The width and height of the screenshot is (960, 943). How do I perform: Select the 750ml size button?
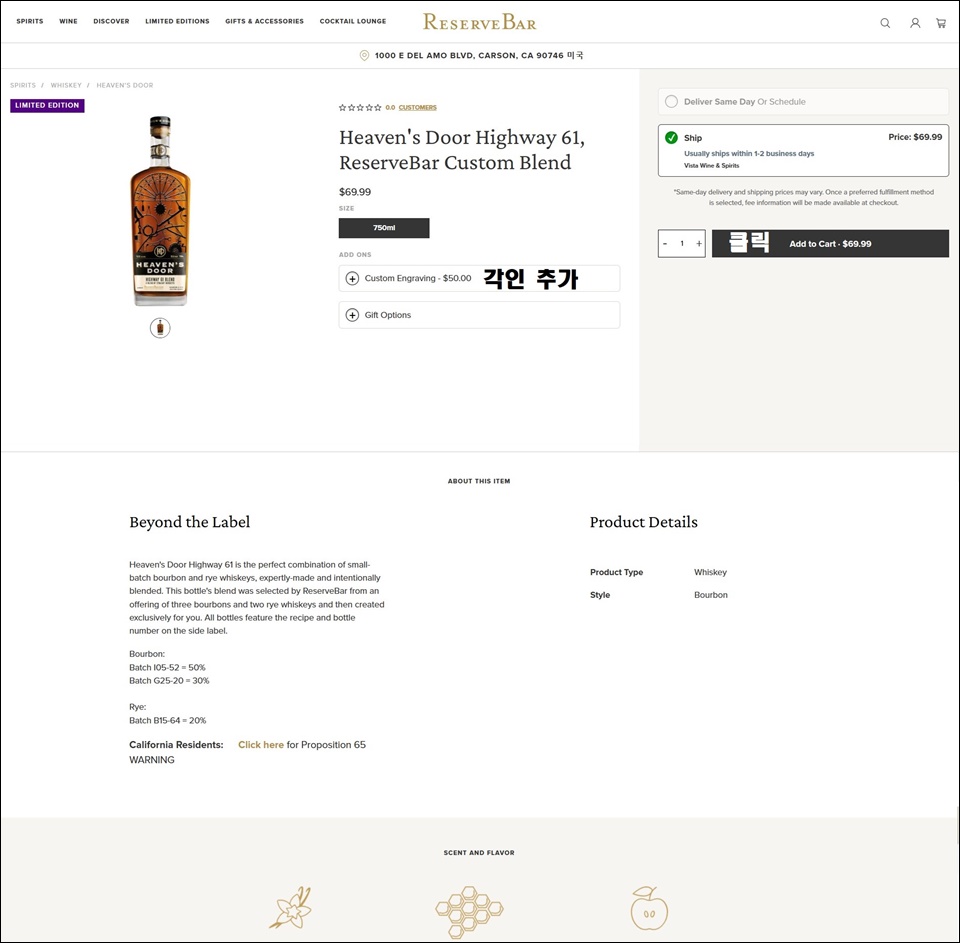click(384, 228)
